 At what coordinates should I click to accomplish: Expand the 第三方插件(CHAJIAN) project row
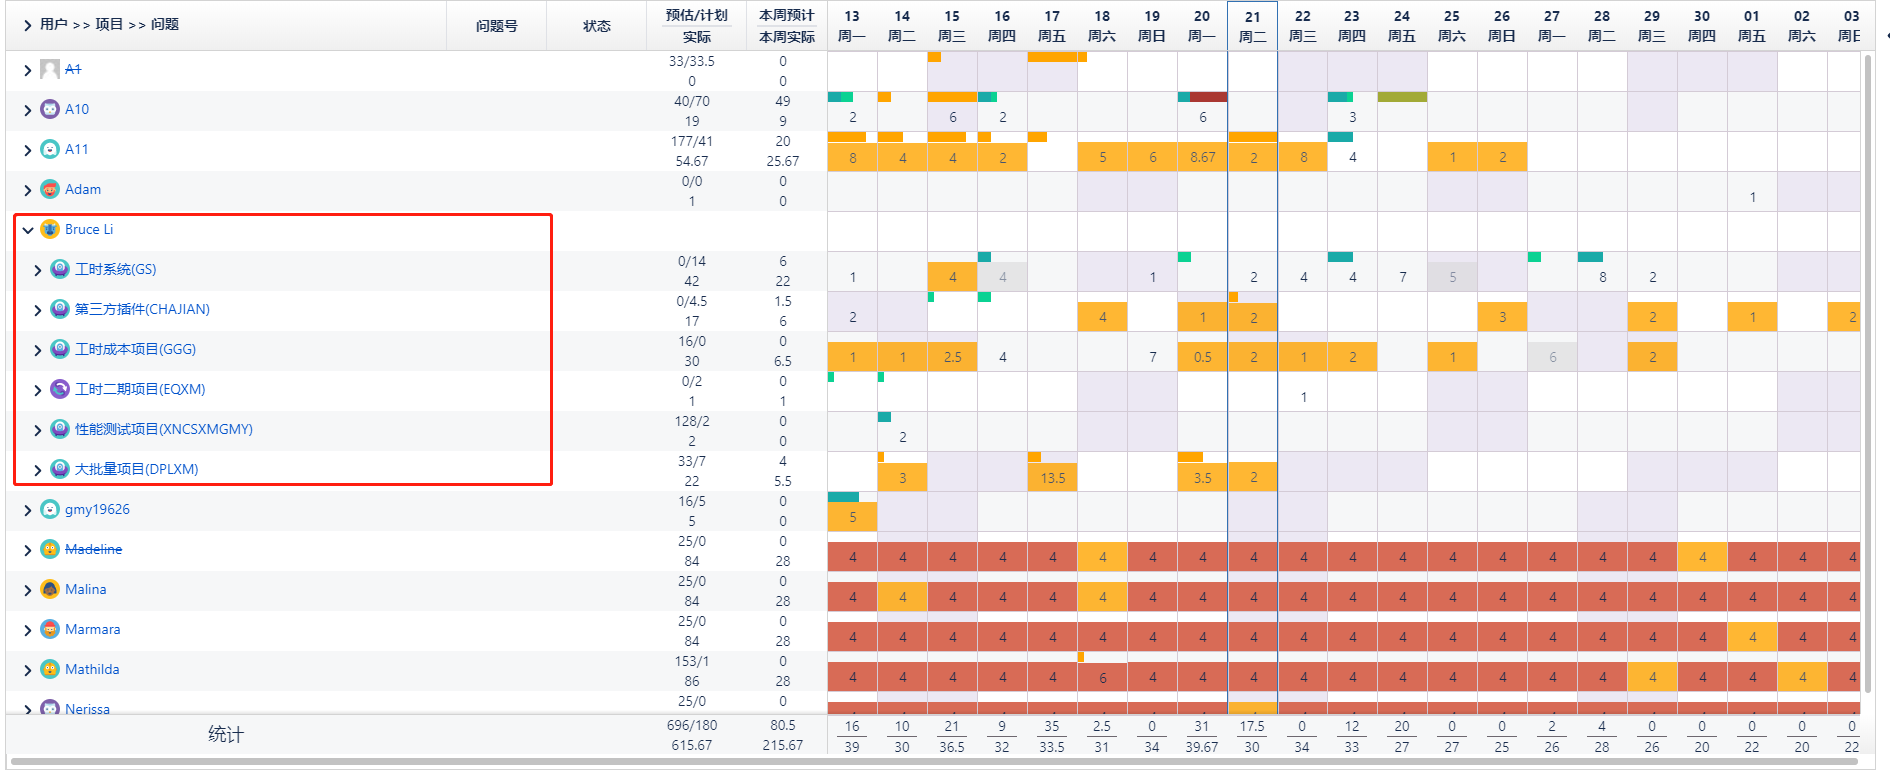(38, 309)
